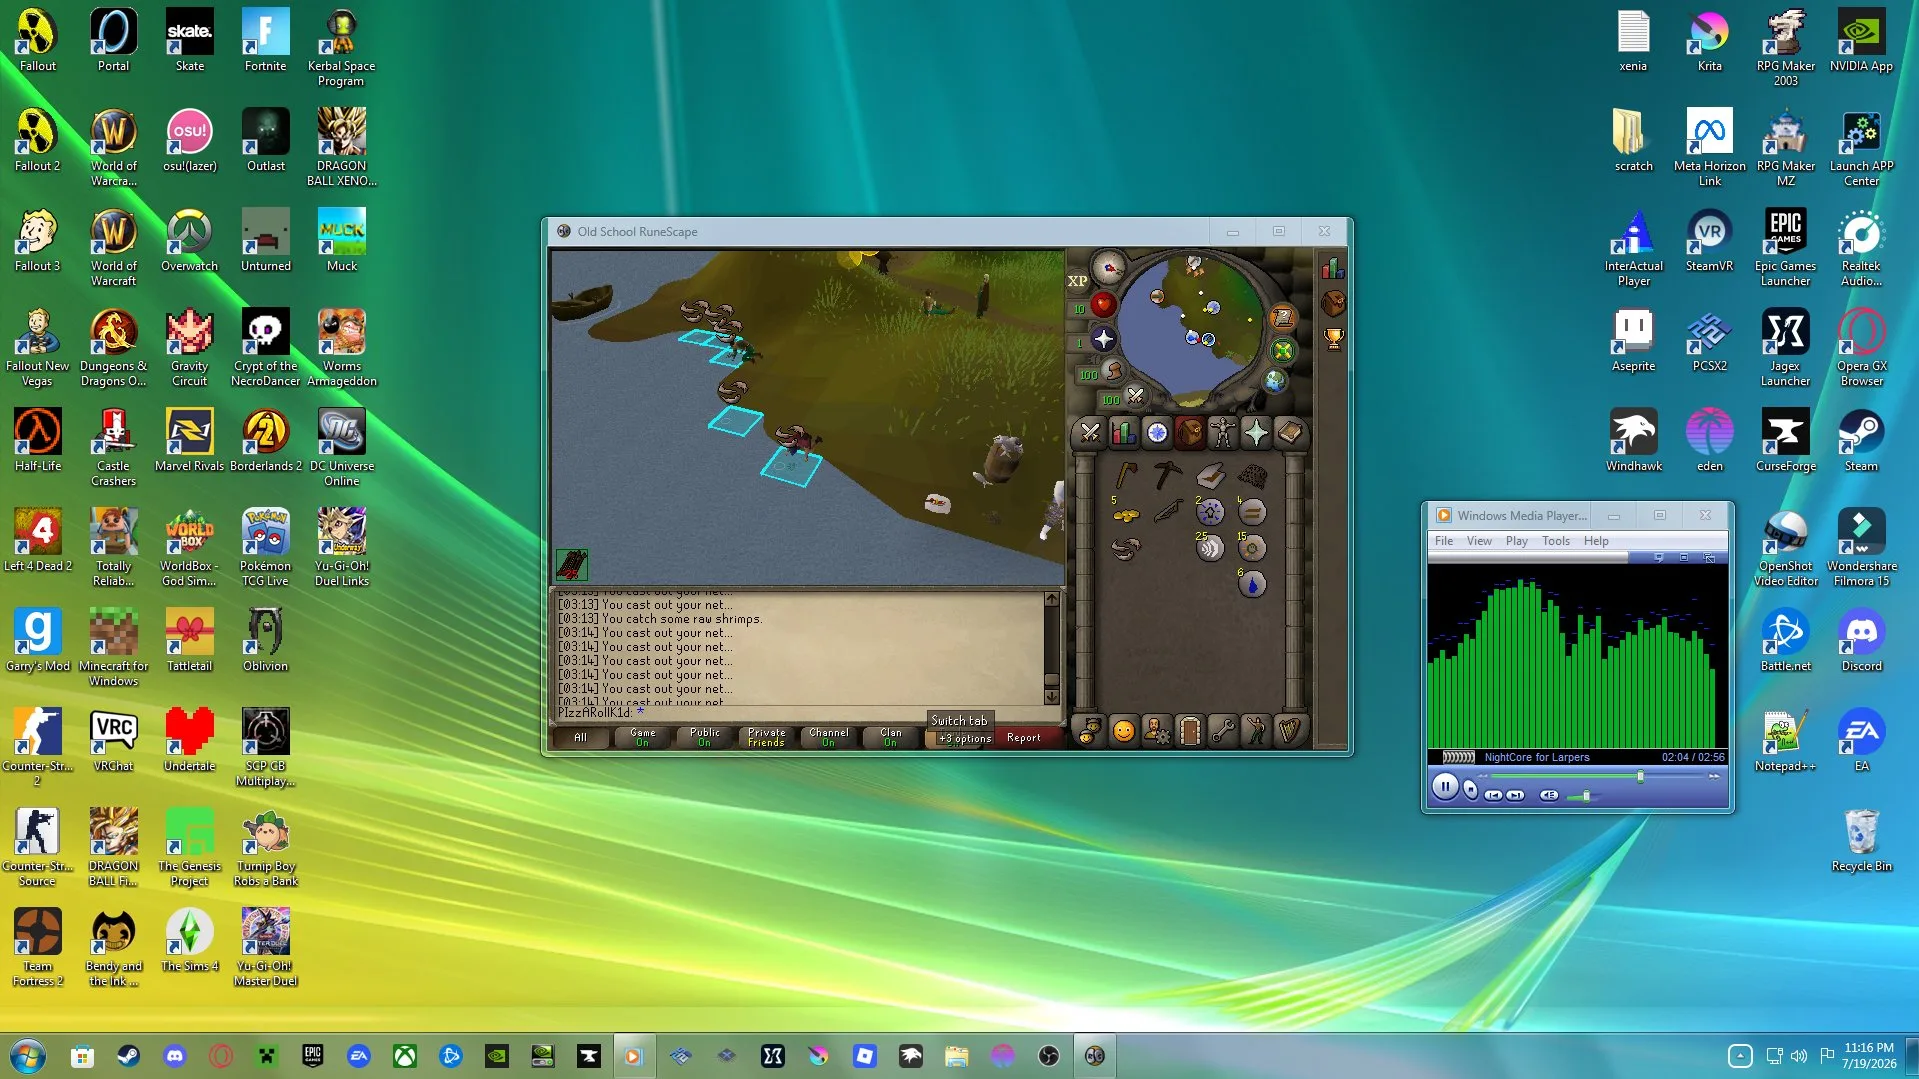Screen dimensions: 1919x1079
Task: Click the hitpoints heart orb
Action: point(1104,304)
